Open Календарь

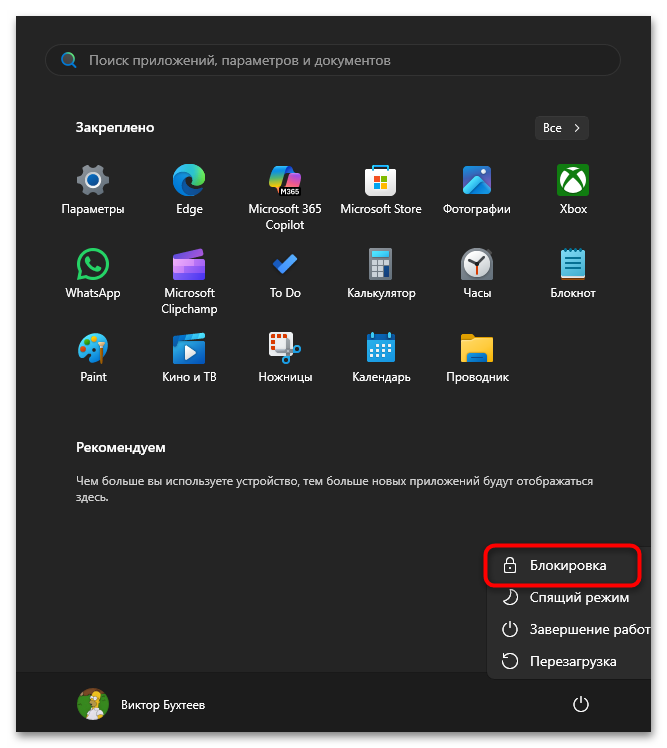[381, 358]
